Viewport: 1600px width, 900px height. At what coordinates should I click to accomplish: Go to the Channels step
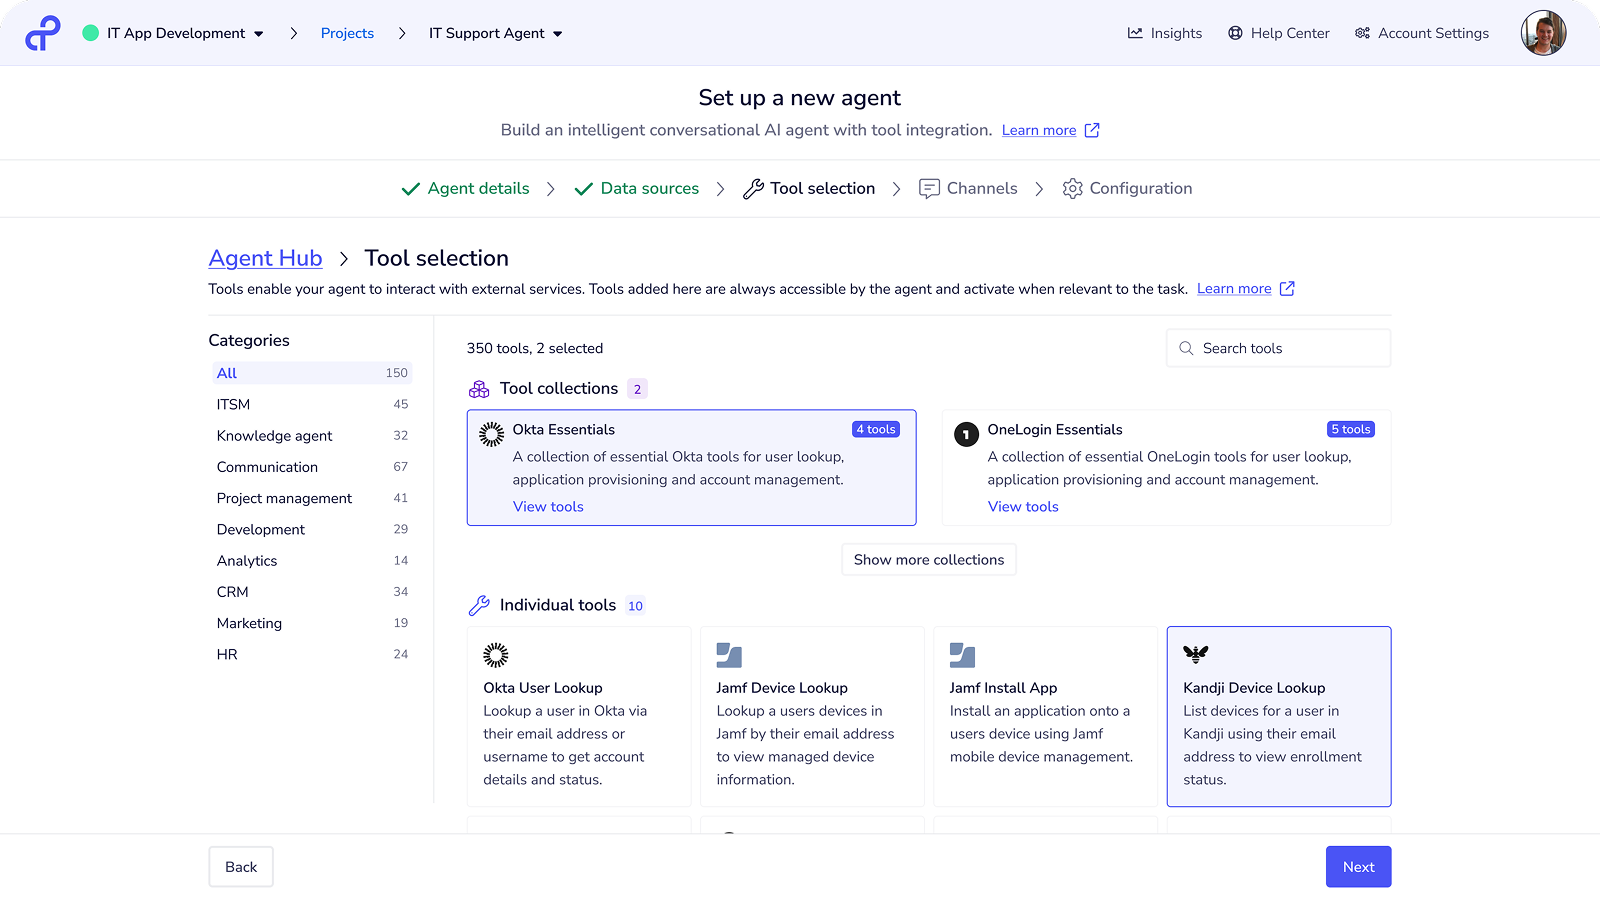[968, 188]
